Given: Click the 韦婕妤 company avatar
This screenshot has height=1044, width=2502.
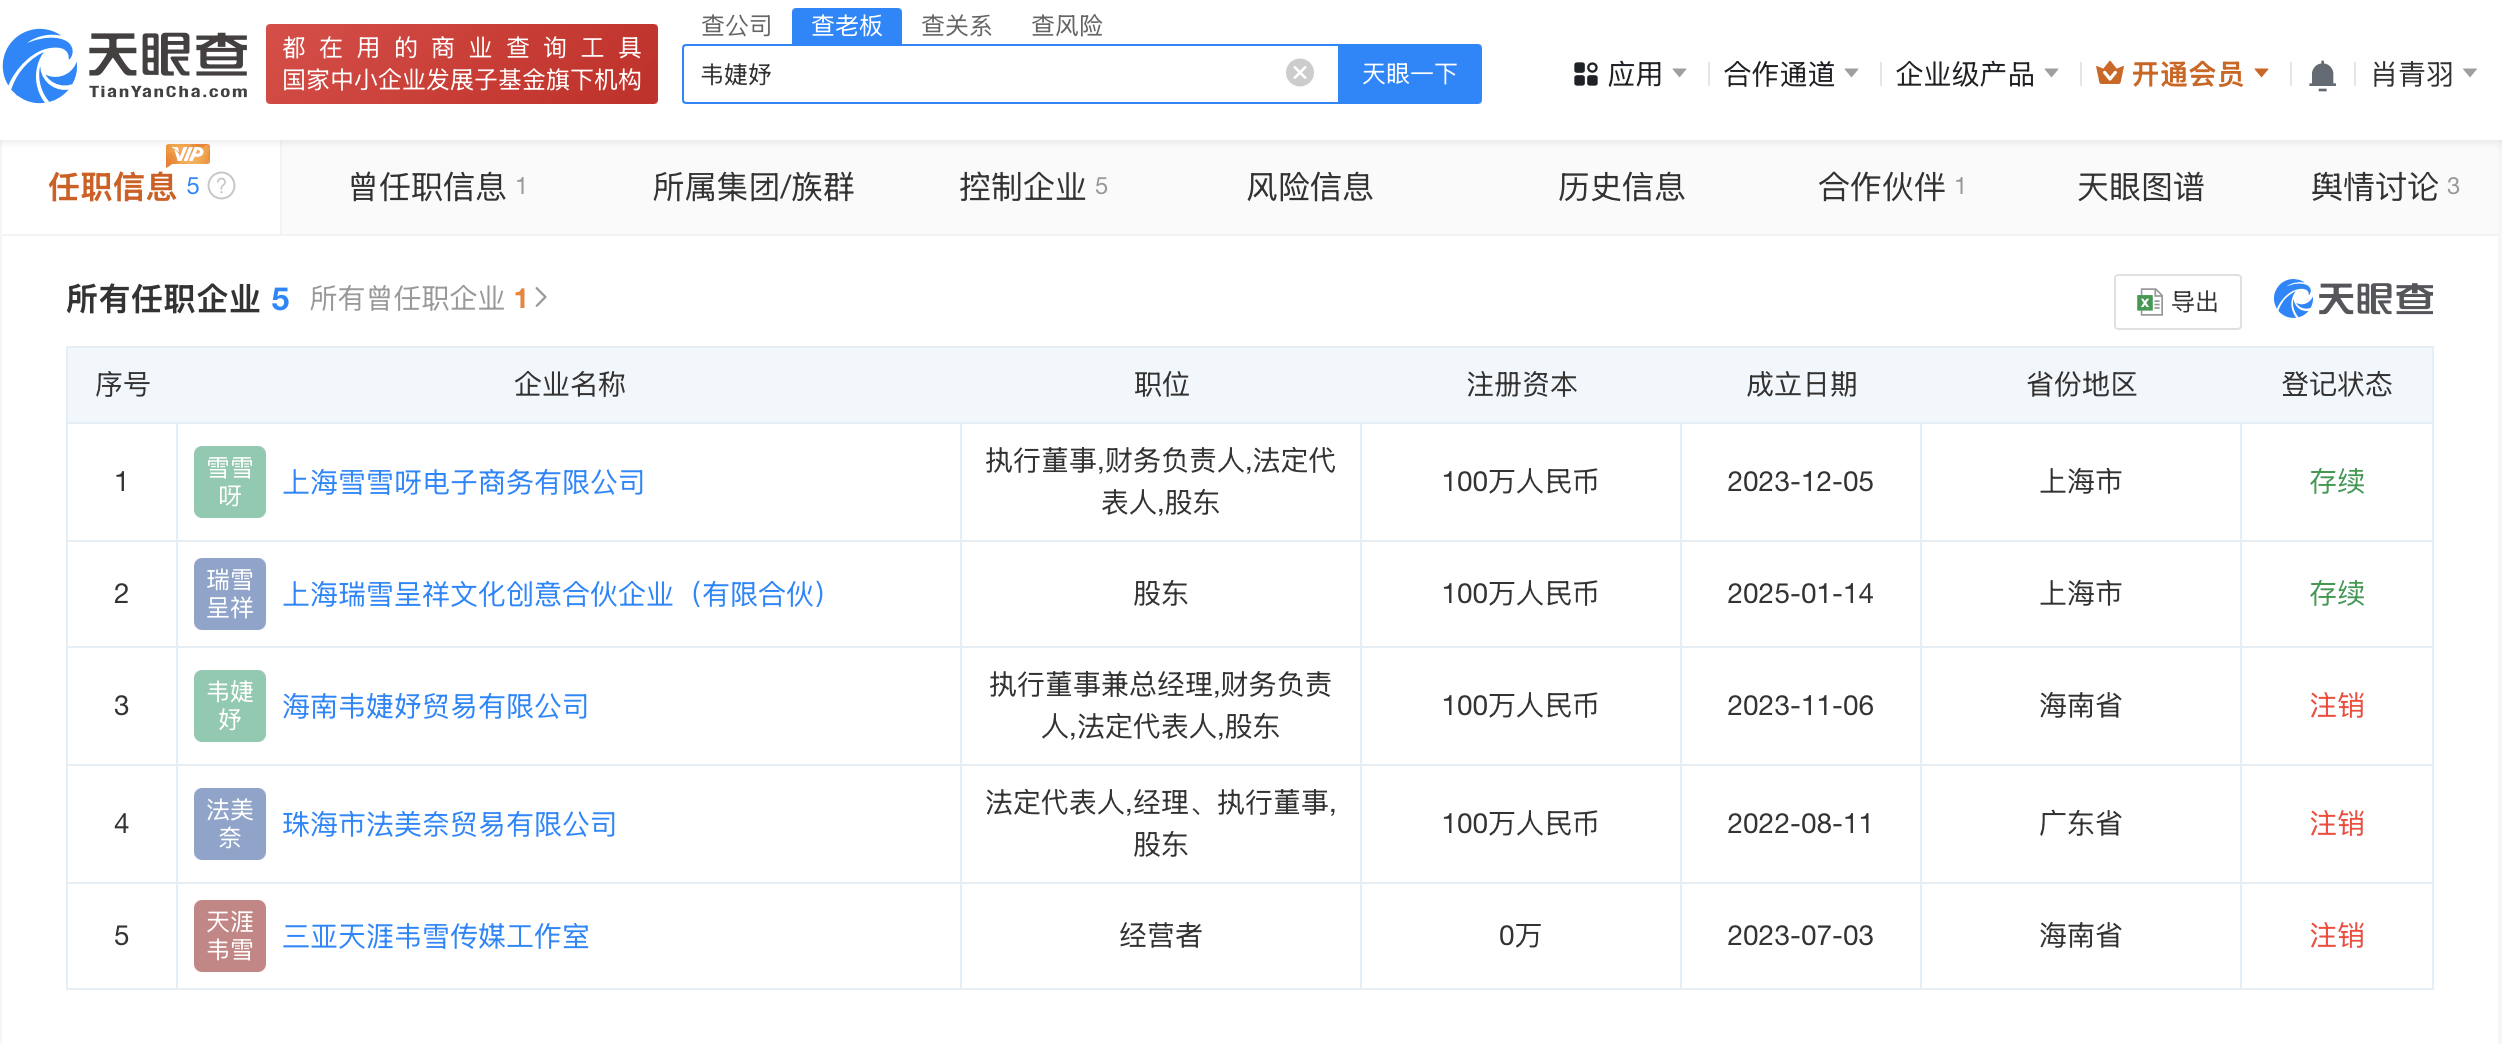Looking at the screenshot, I should 229,706.
